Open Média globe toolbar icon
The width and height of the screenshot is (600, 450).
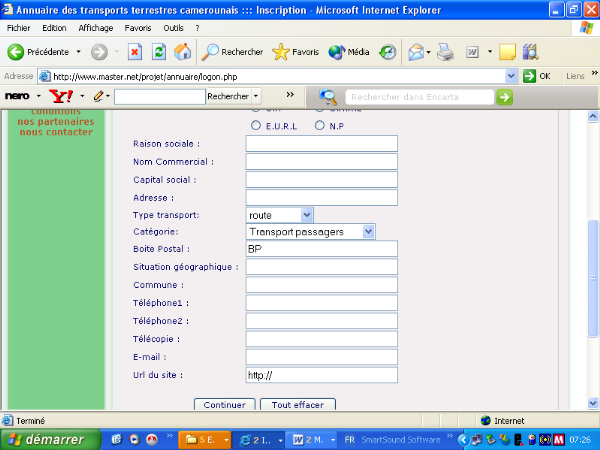click(337, 52)
